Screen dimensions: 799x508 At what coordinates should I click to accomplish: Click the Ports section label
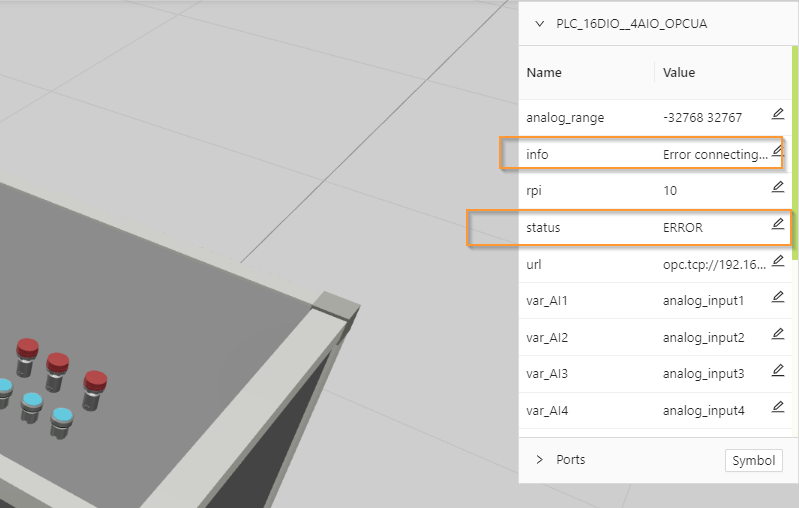pyautogui.click(x=571, y=460)
